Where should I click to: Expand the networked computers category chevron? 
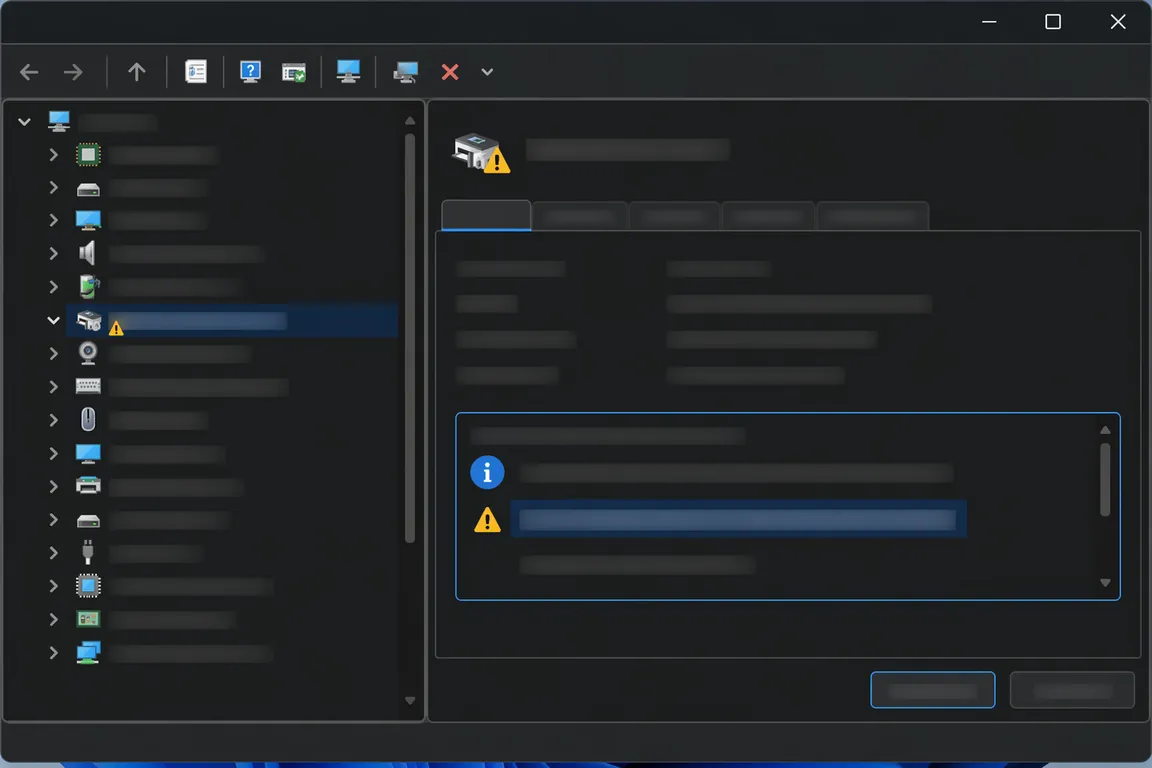tap(53, 653)
